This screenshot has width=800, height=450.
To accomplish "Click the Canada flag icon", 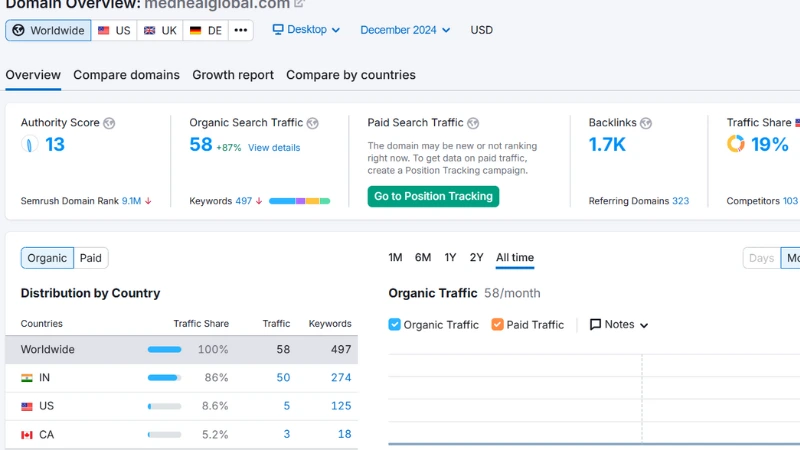I will [27, 435].
